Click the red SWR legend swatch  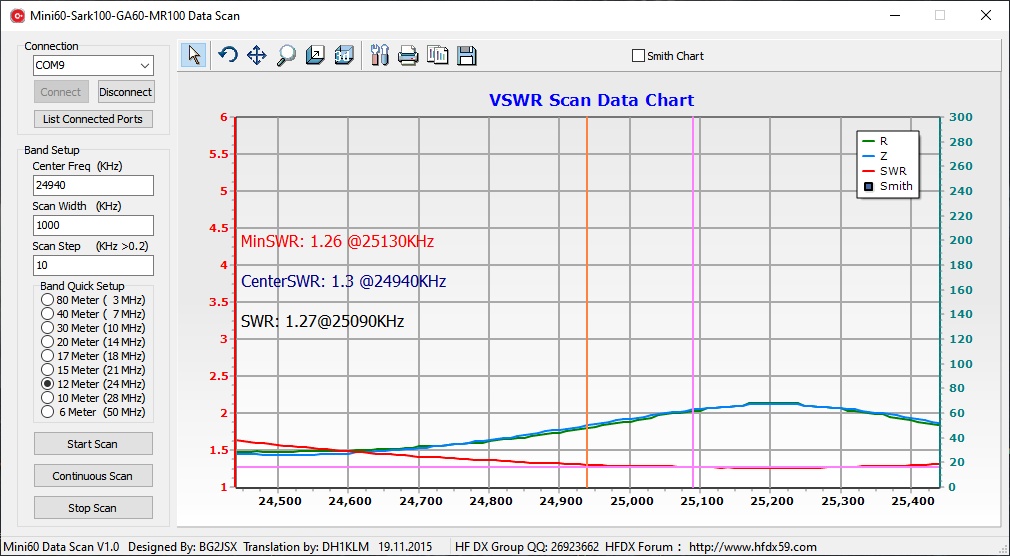pyautogui.click(x=868, y=171)
